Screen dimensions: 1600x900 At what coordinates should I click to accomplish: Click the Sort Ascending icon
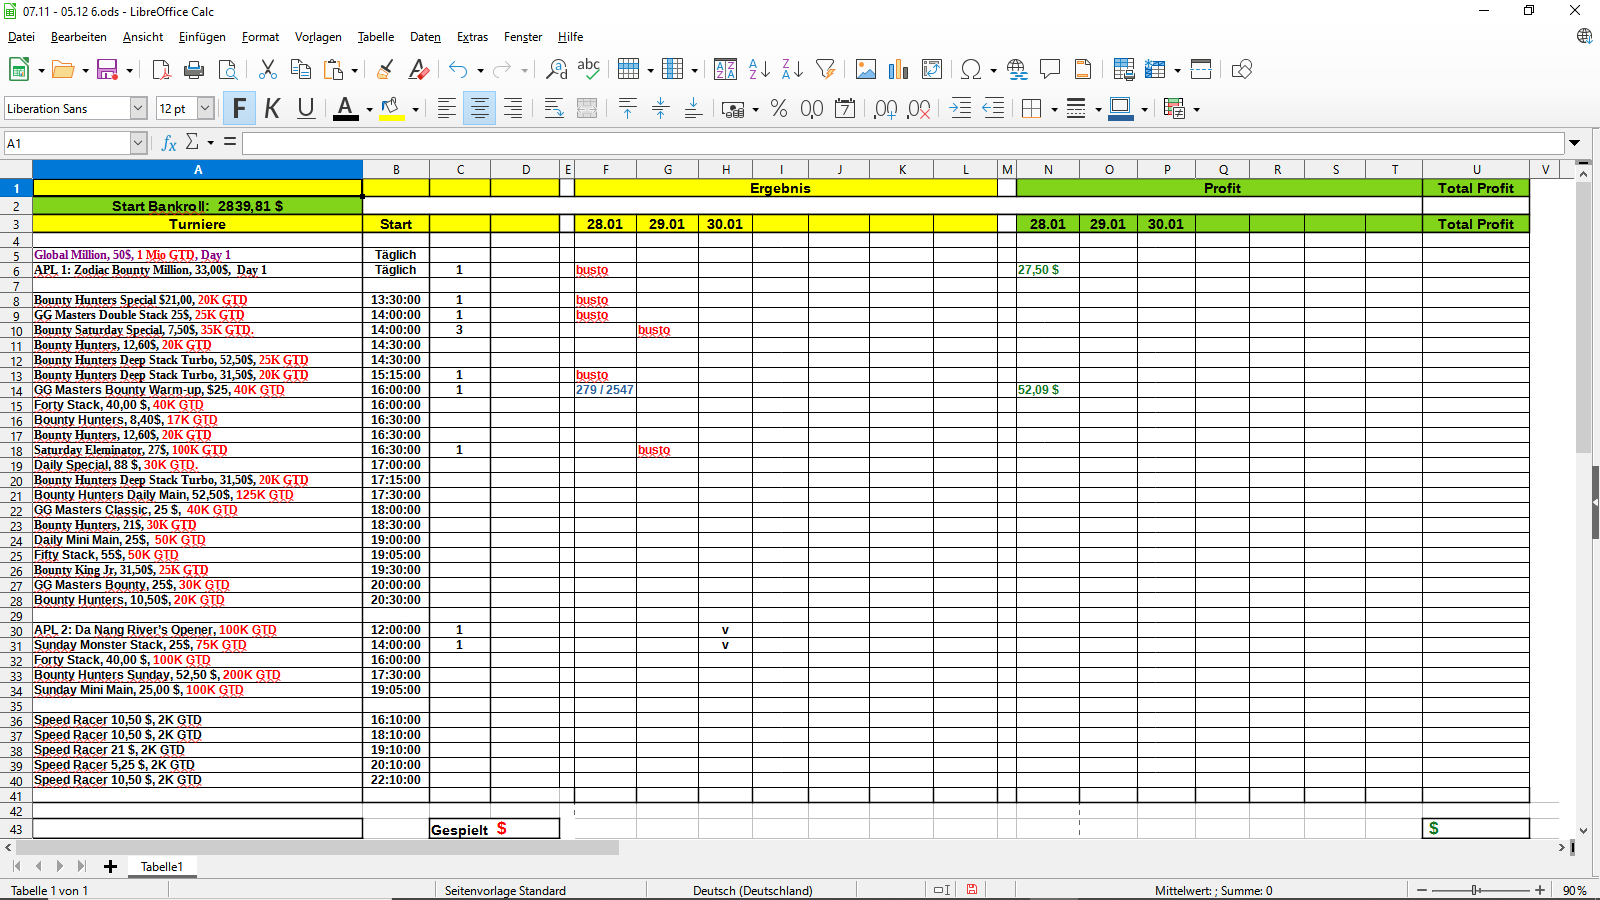[x=759, y=69]
